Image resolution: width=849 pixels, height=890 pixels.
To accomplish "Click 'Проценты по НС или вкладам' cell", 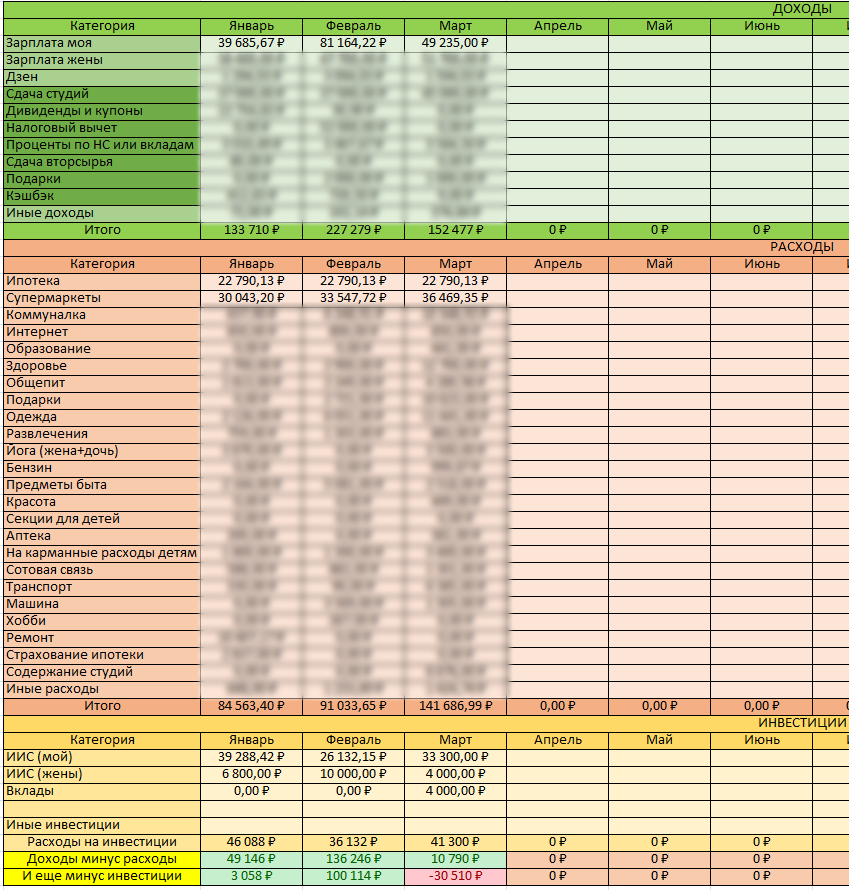I will click(x=102, y=145).
